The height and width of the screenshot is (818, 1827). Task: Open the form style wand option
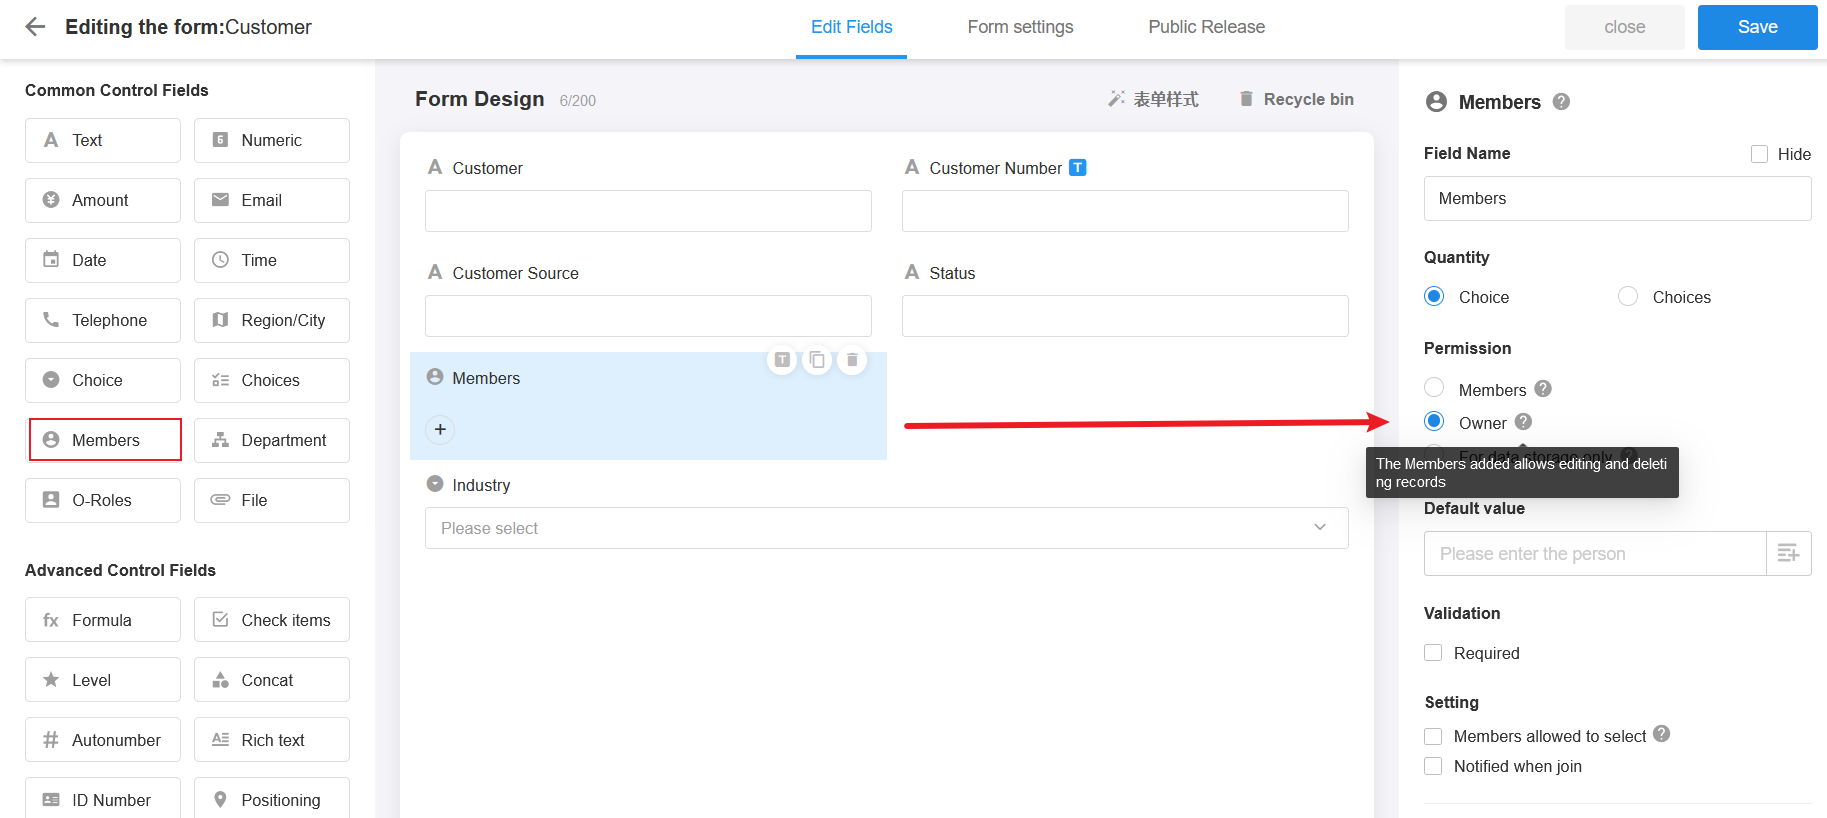tap(1153, 99)
